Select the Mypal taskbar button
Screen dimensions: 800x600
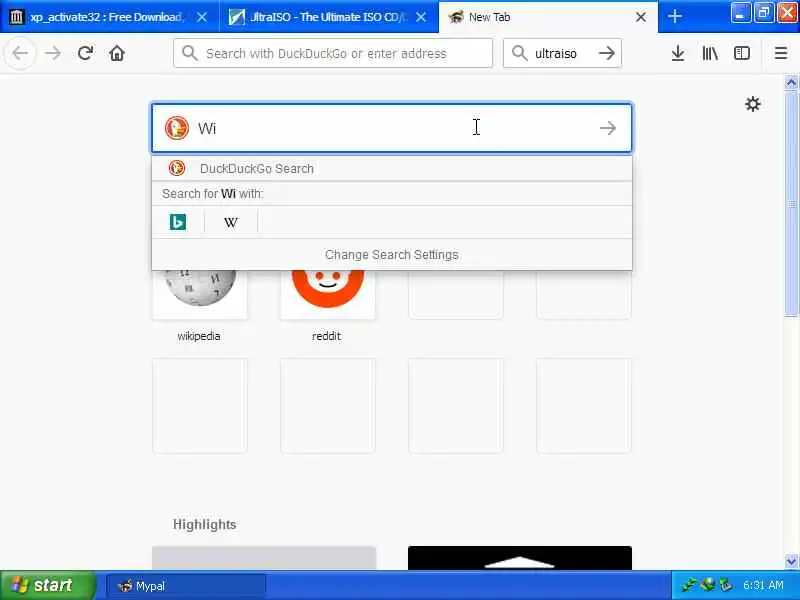186,586
